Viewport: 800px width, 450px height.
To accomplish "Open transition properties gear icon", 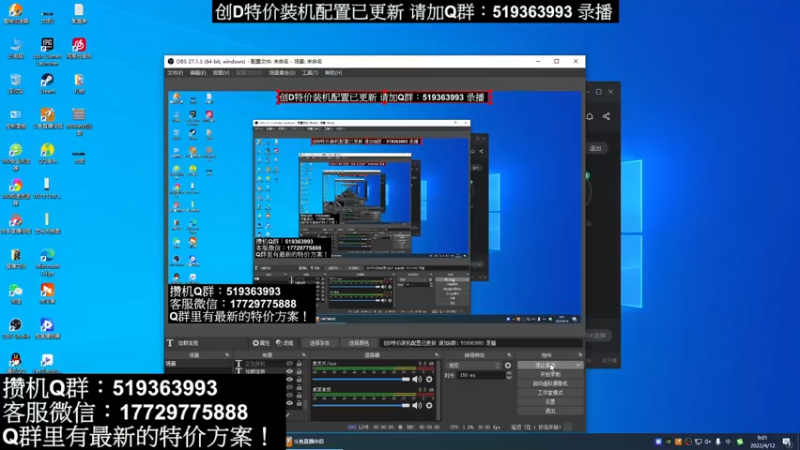I will [508, 366].
